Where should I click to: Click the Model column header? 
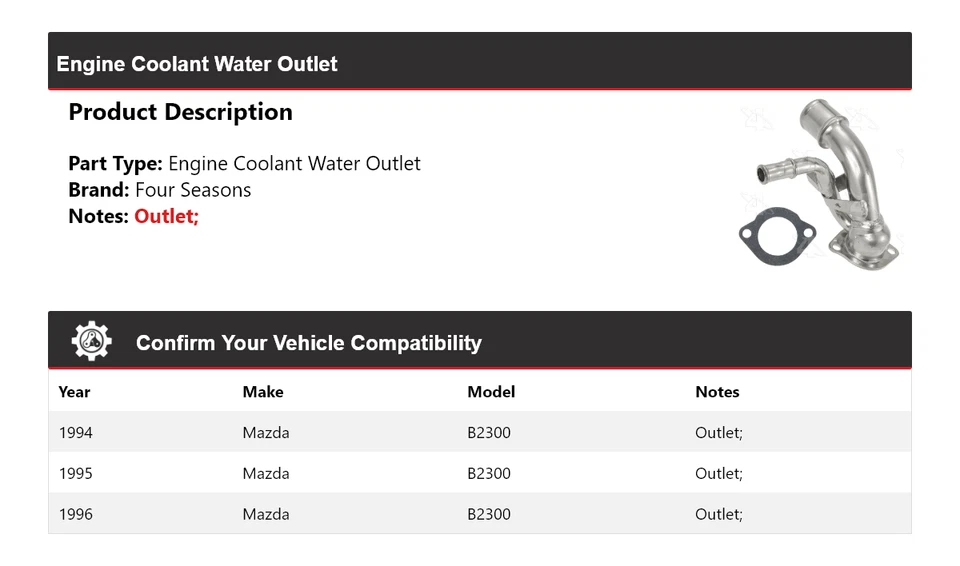[x=491, y=392]
